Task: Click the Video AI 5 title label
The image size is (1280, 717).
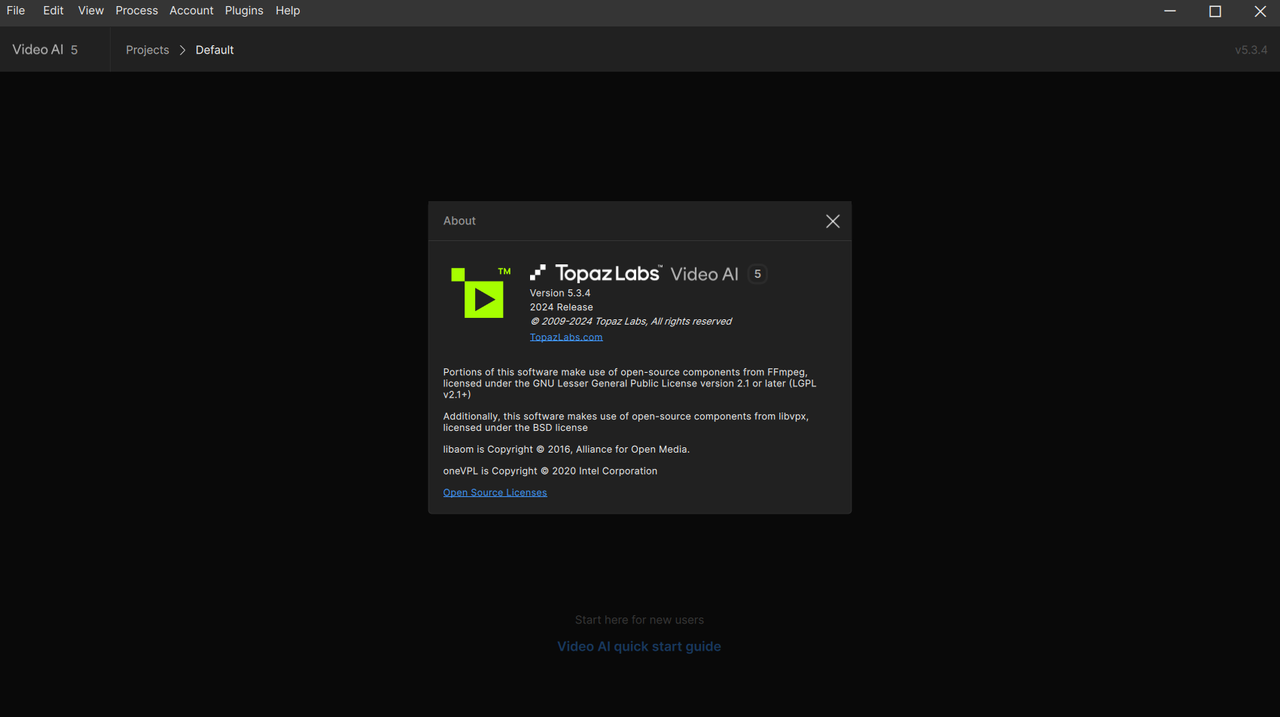Action: tap(45, 50)
